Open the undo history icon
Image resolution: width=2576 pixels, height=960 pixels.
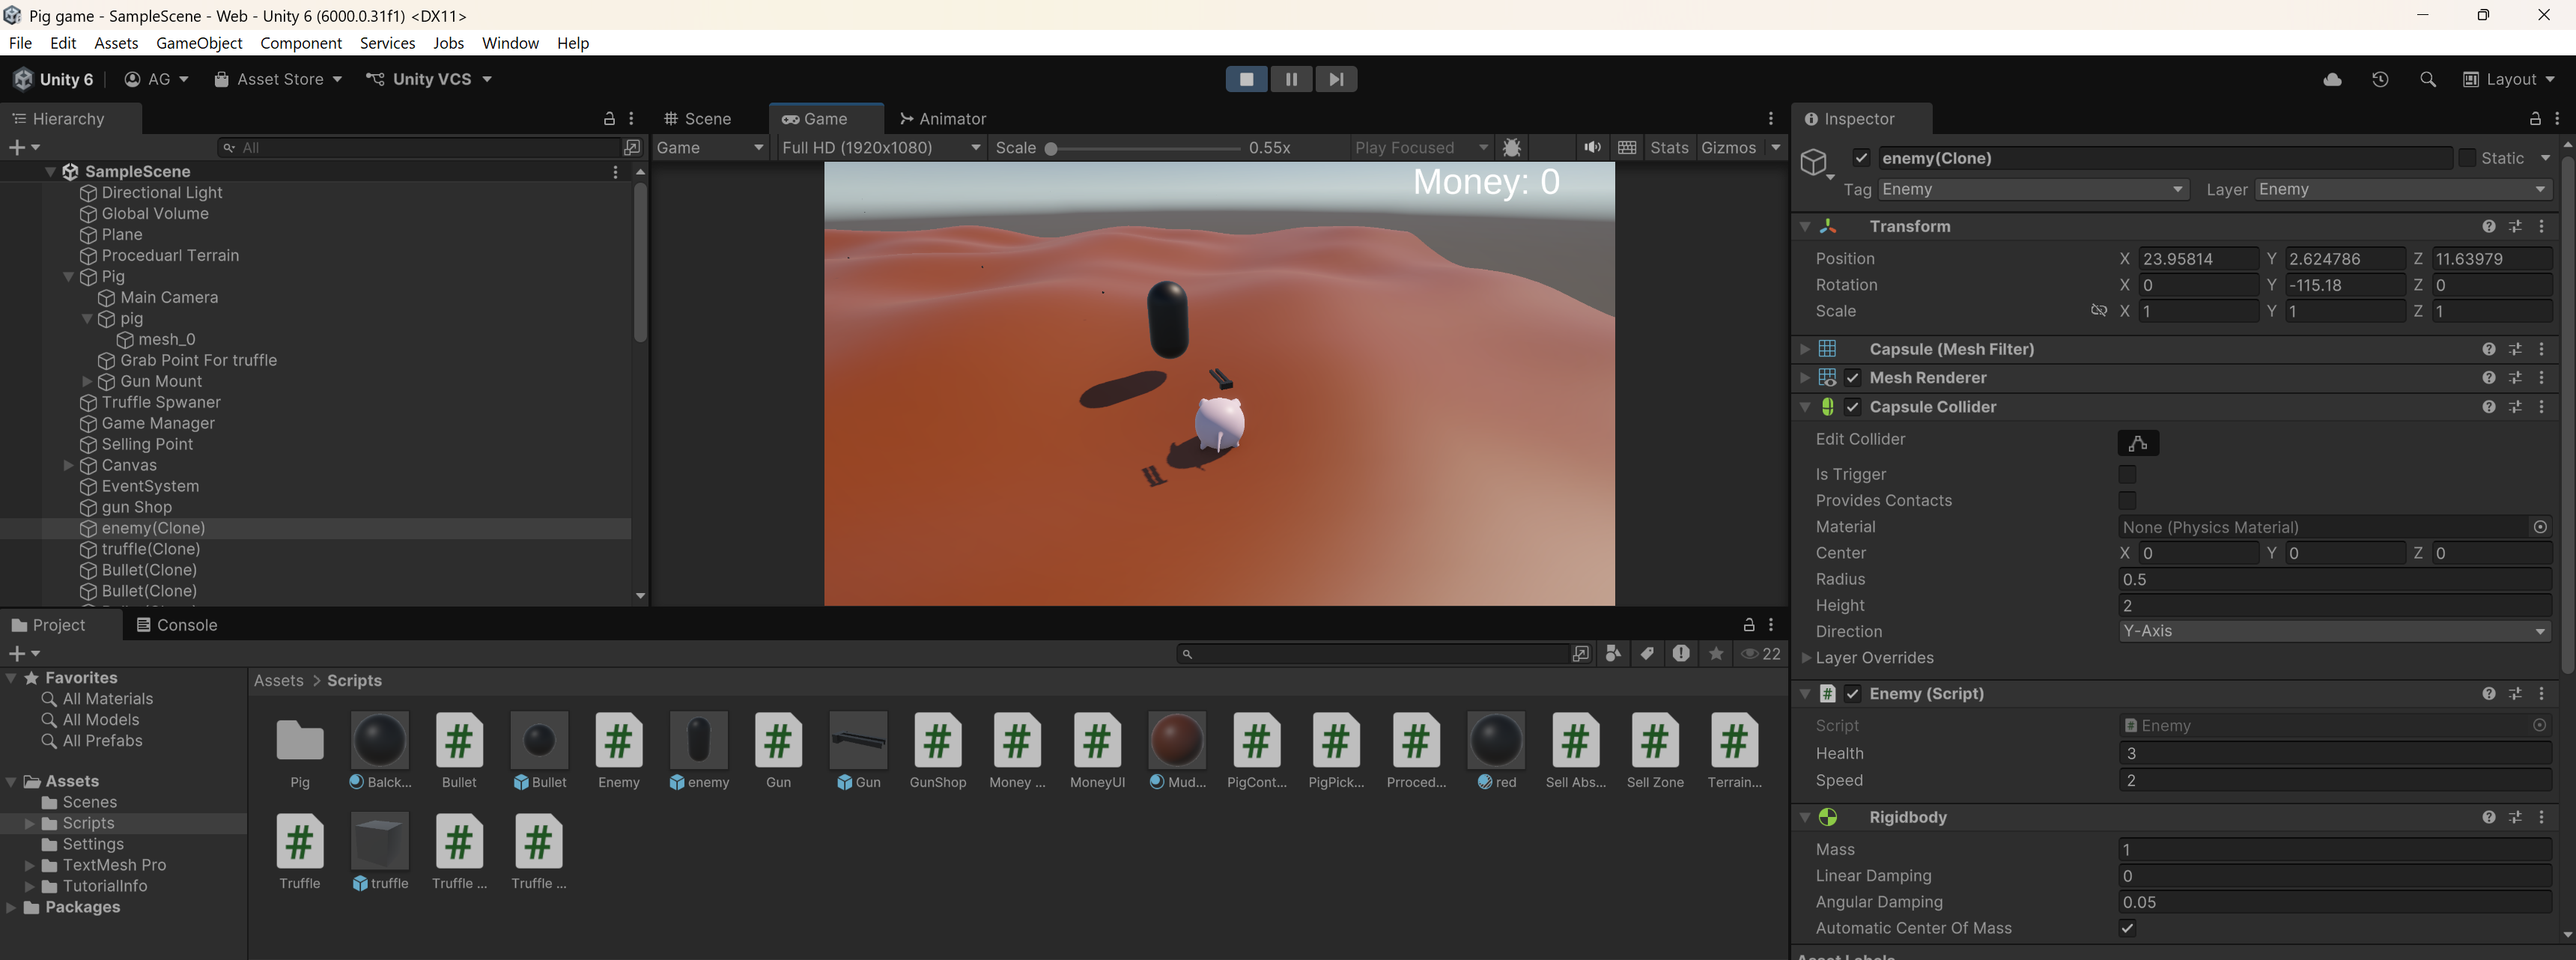click(2380, 79)
